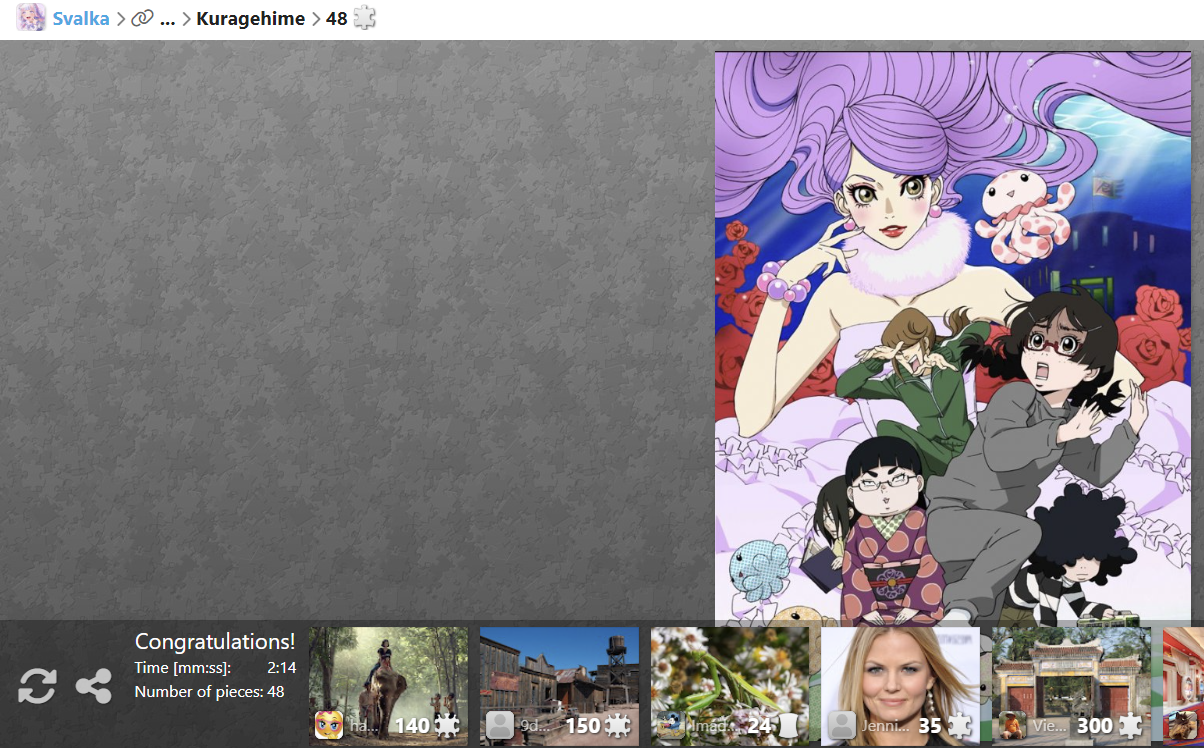
Task: Click the breadcrumb ellipsis
Action: pyautogui.click(x=167, y=18)
